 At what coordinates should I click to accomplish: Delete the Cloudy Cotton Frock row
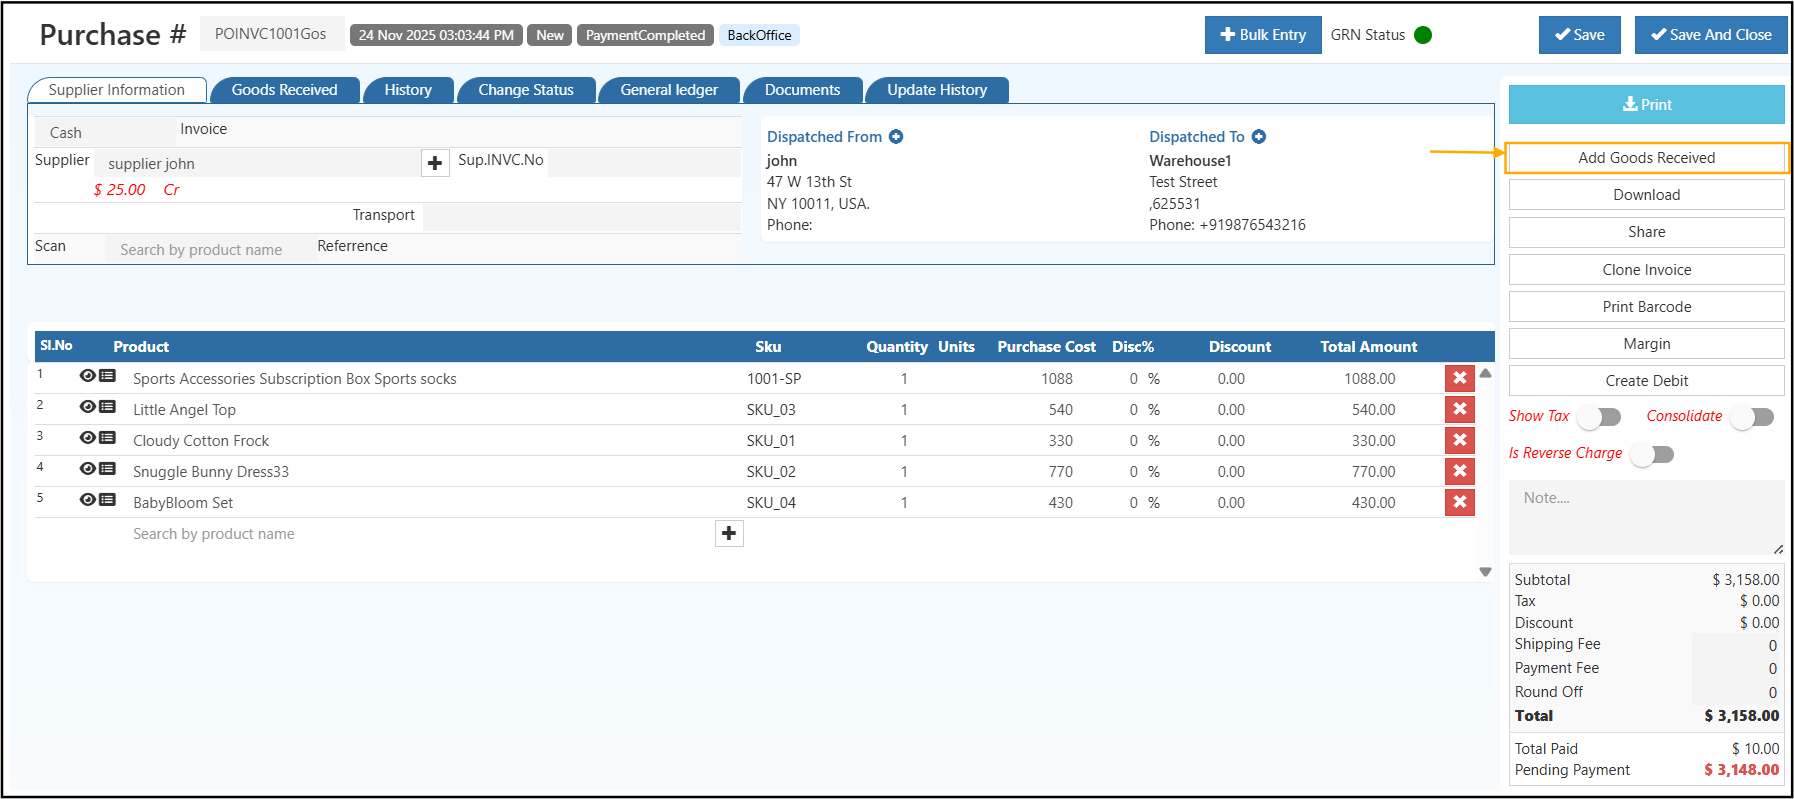click(x=1459, y=440)
